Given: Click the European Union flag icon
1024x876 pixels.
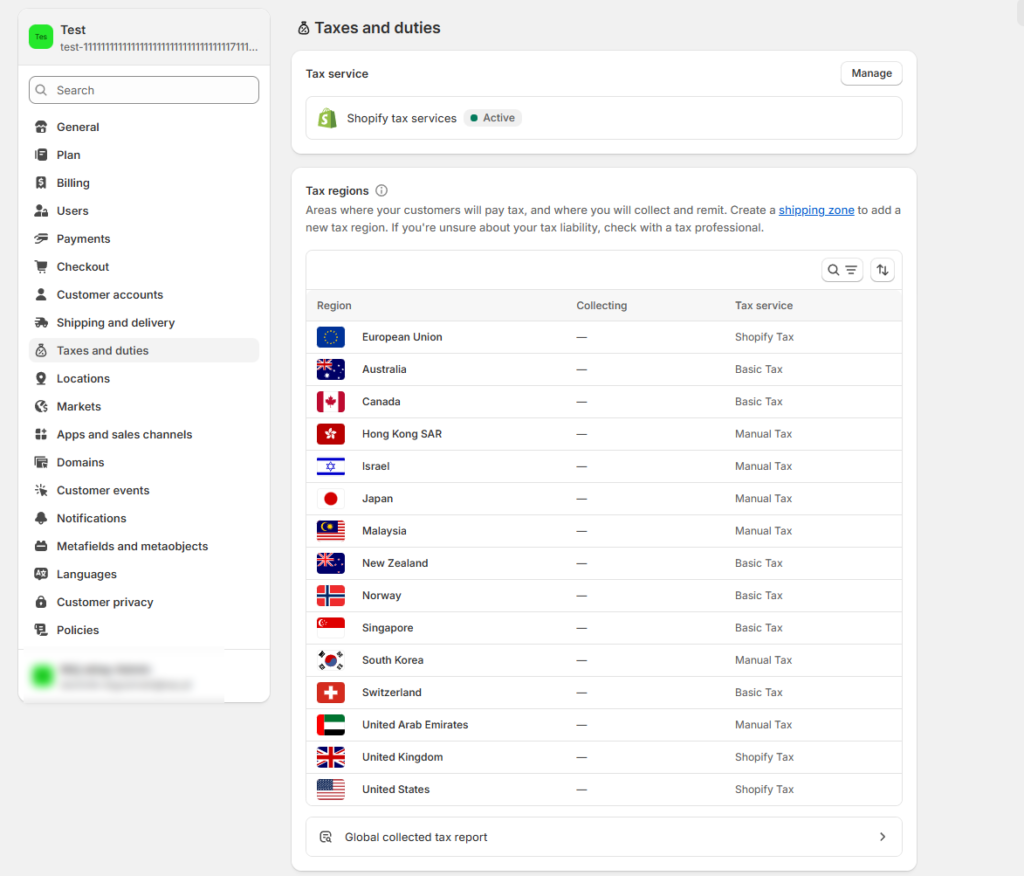Looking at the screenshot, I should click(331, 337).
